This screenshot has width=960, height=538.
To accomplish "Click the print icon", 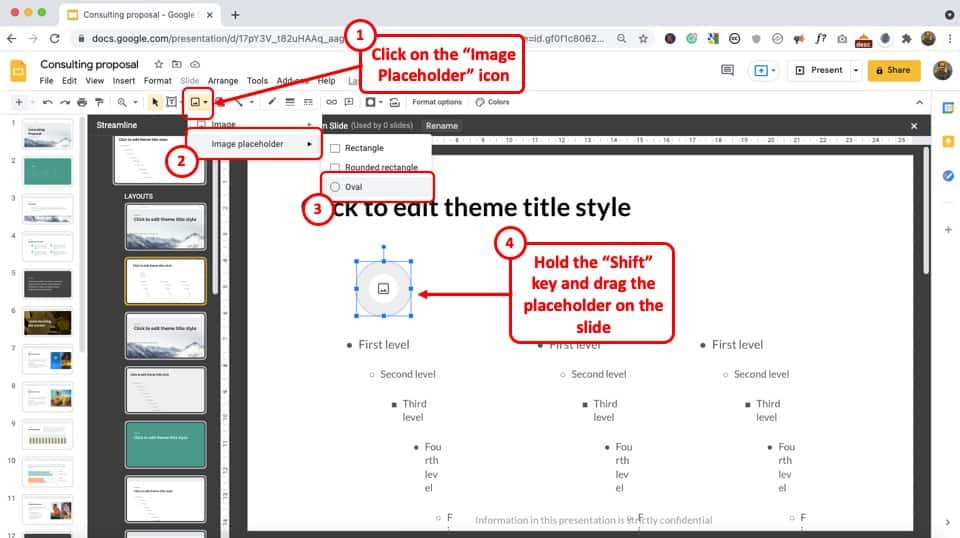I will [x=82, y=102].
